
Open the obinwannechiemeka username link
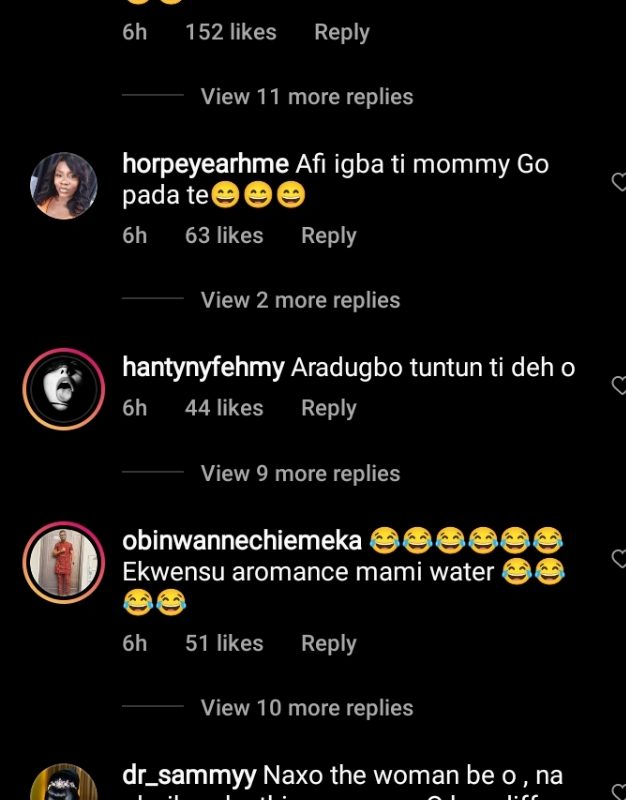(x=241, y=541)
